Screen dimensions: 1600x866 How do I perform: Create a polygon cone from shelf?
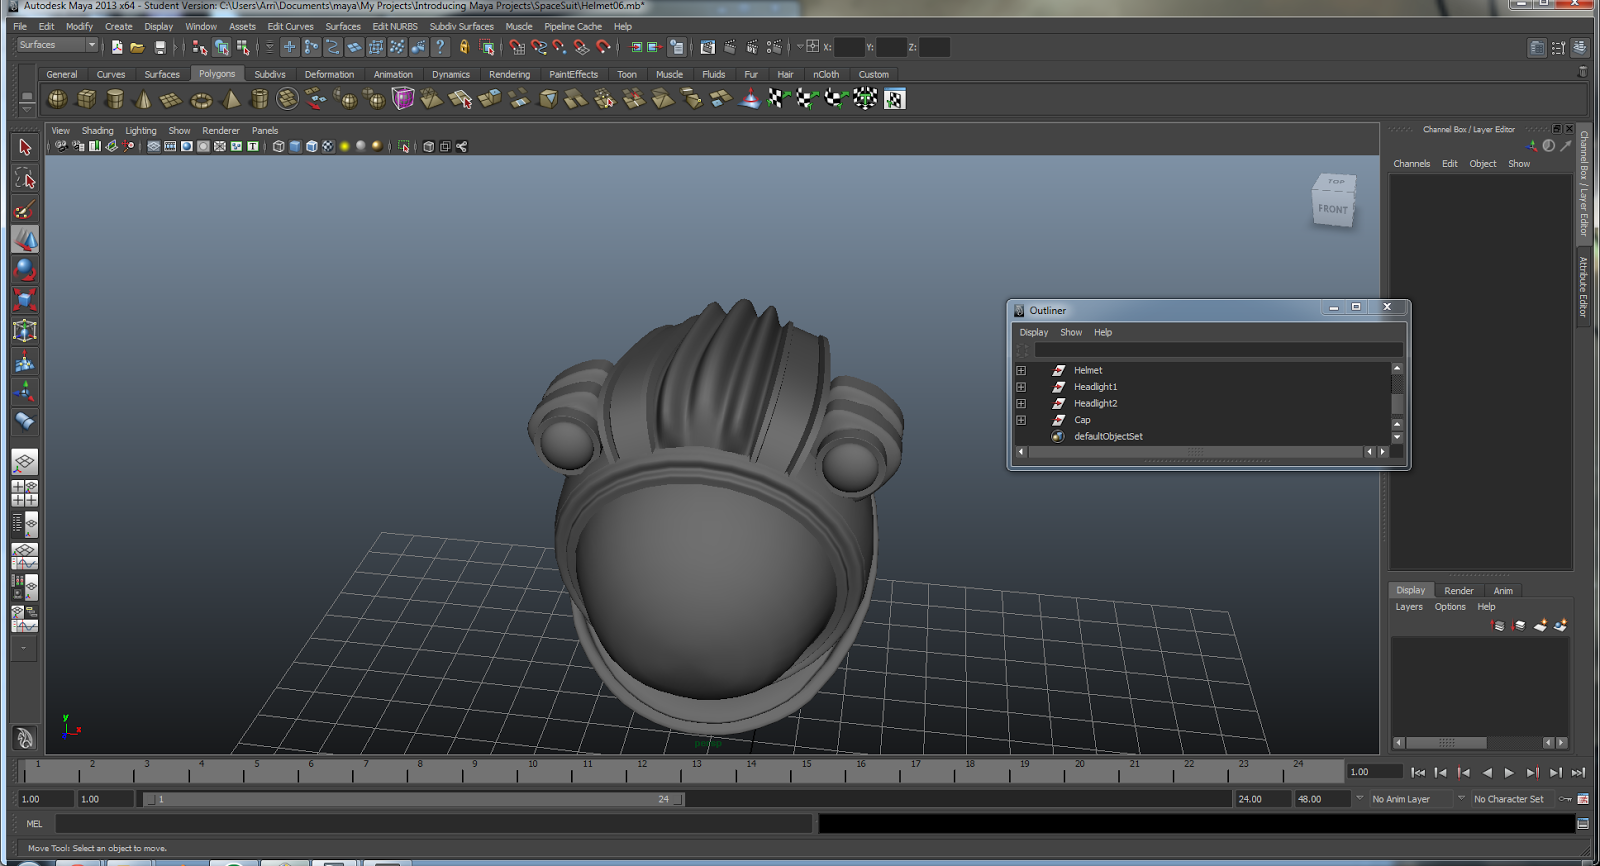coord(143,99)
